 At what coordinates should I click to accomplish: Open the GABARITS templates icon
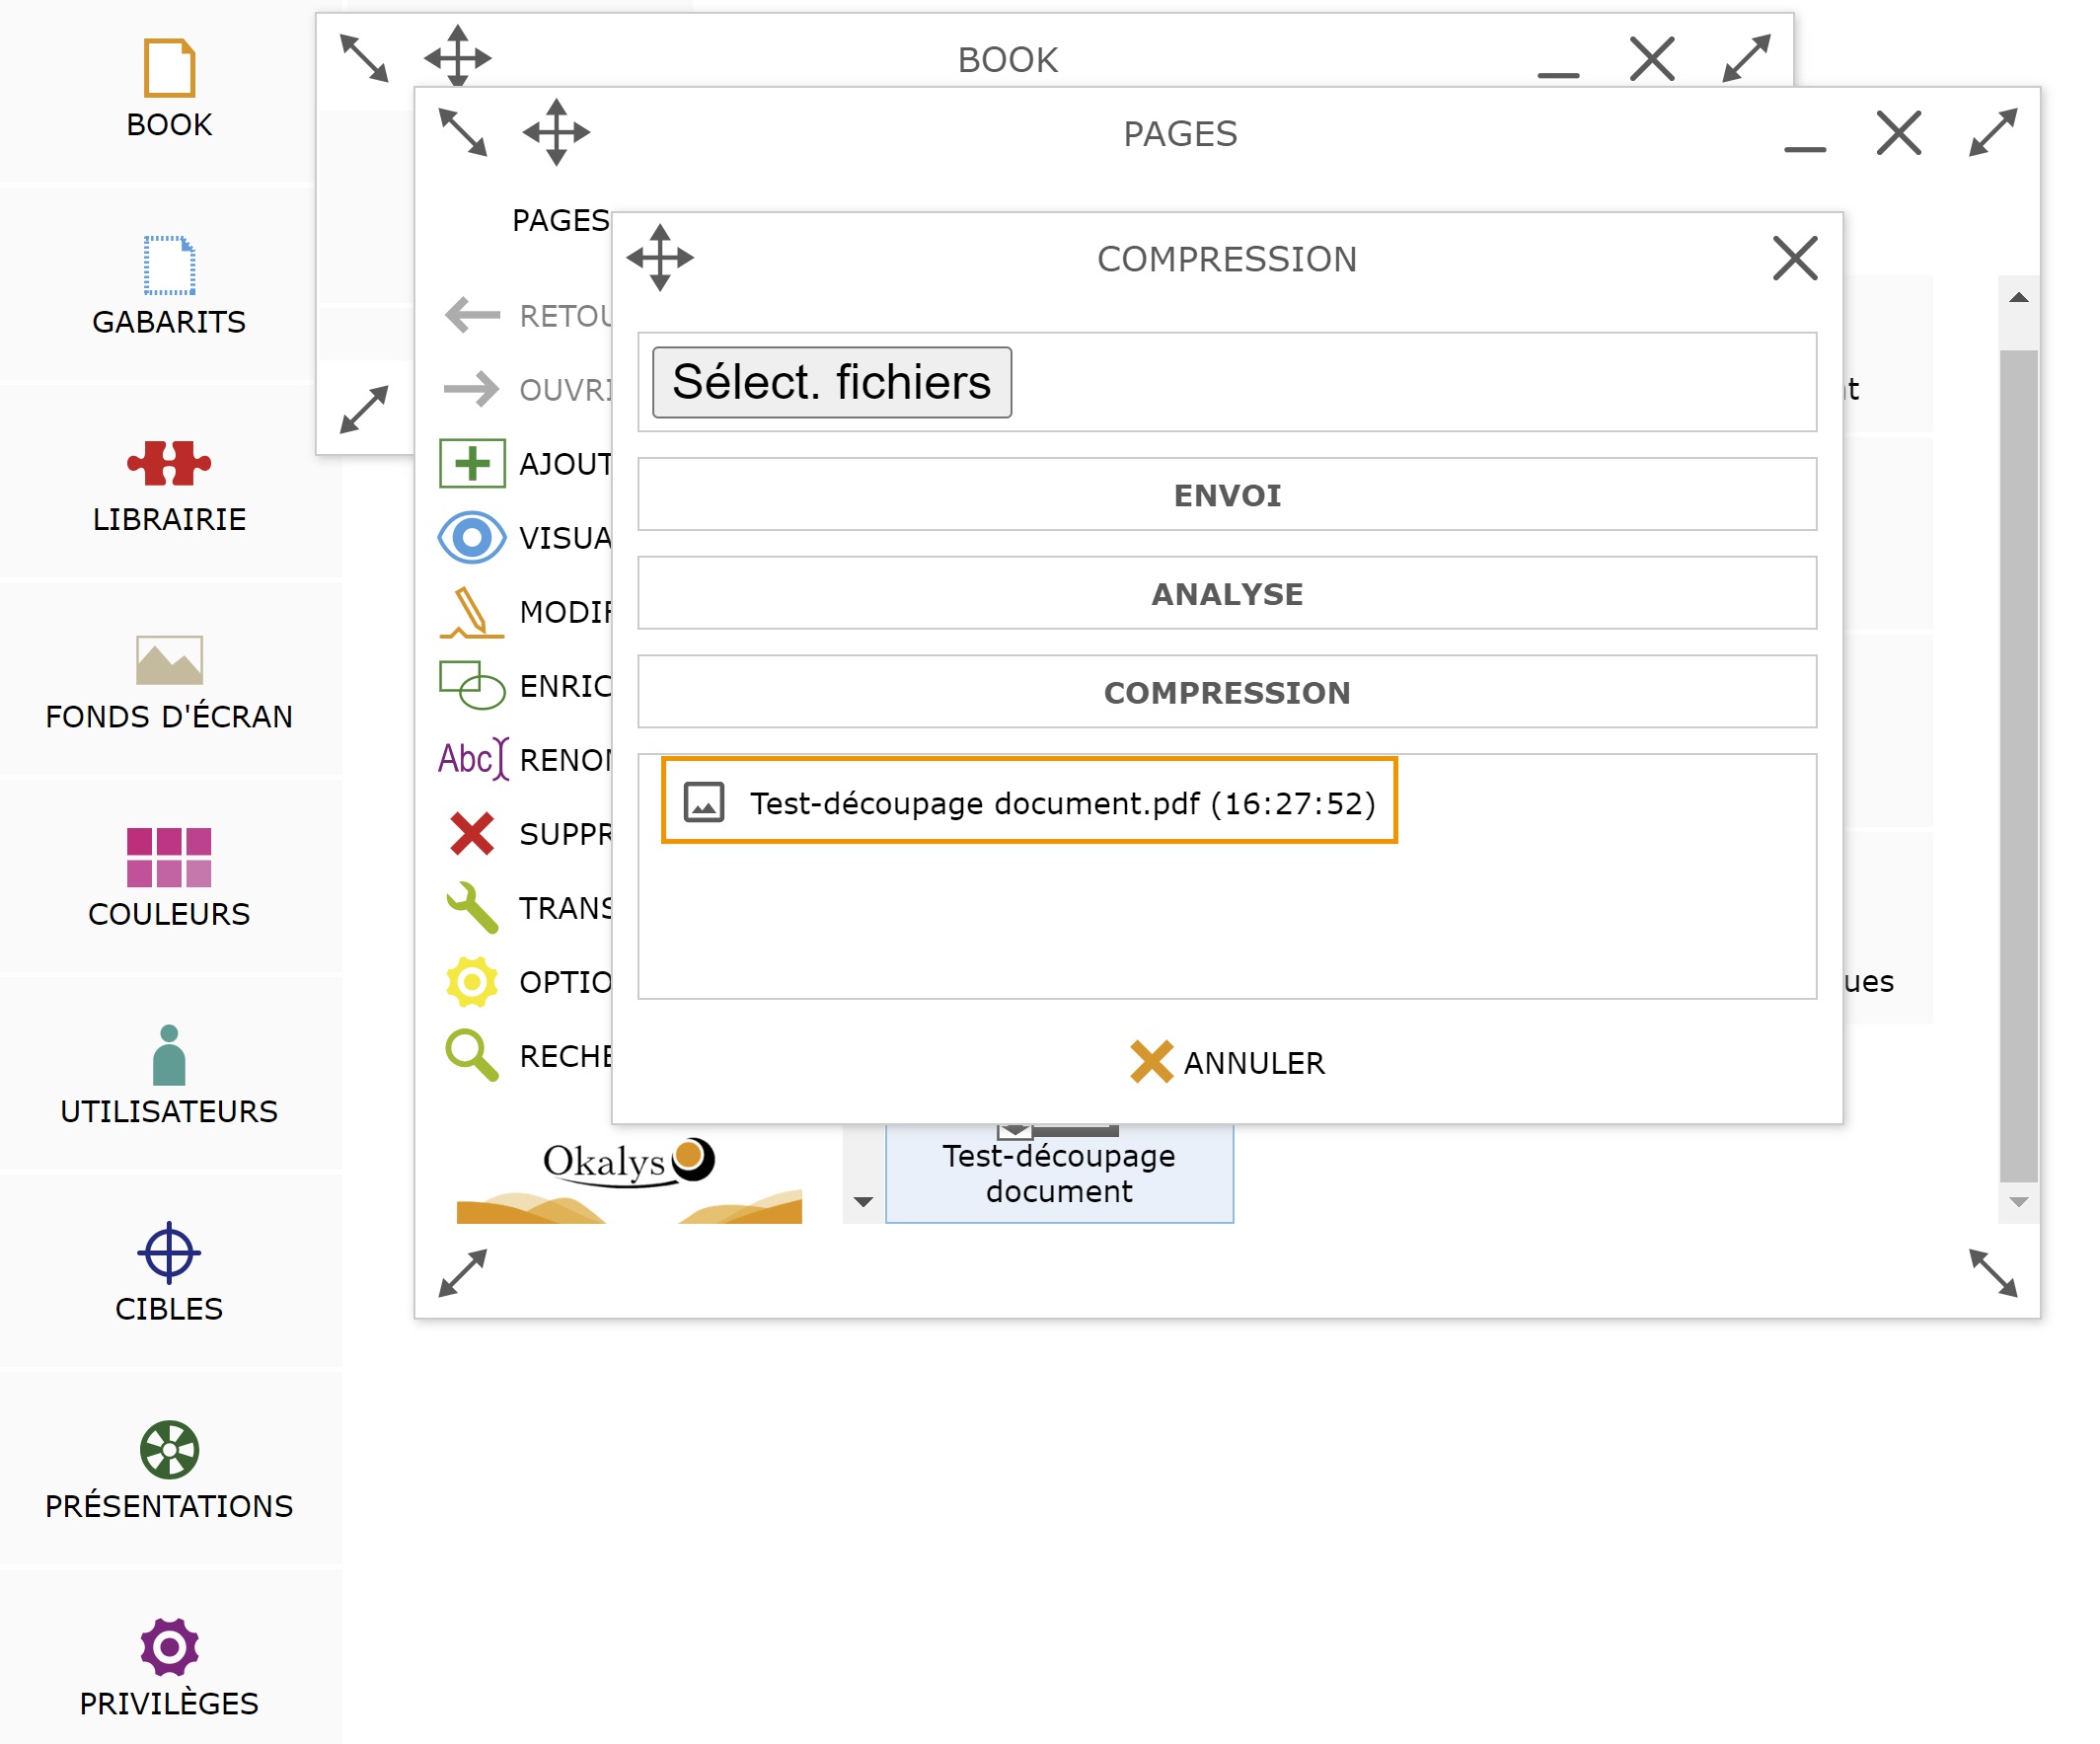point(169,286)
